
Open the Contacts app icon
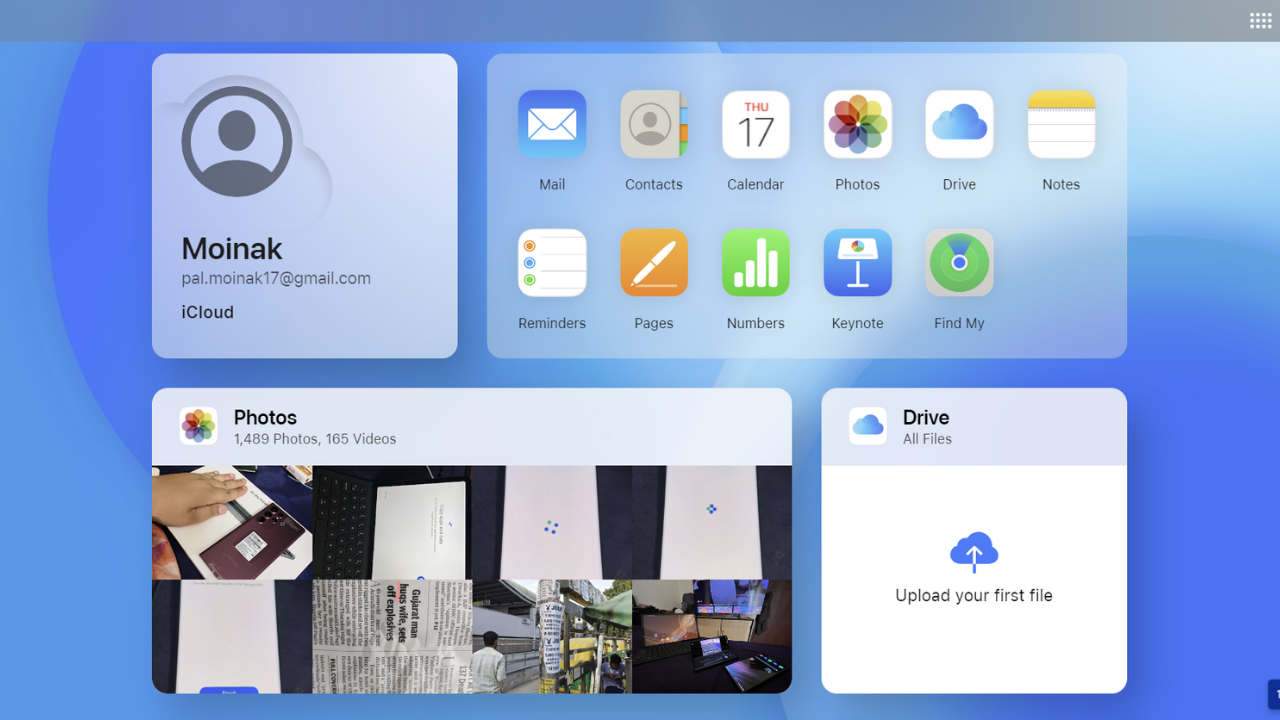click(653, 124)
